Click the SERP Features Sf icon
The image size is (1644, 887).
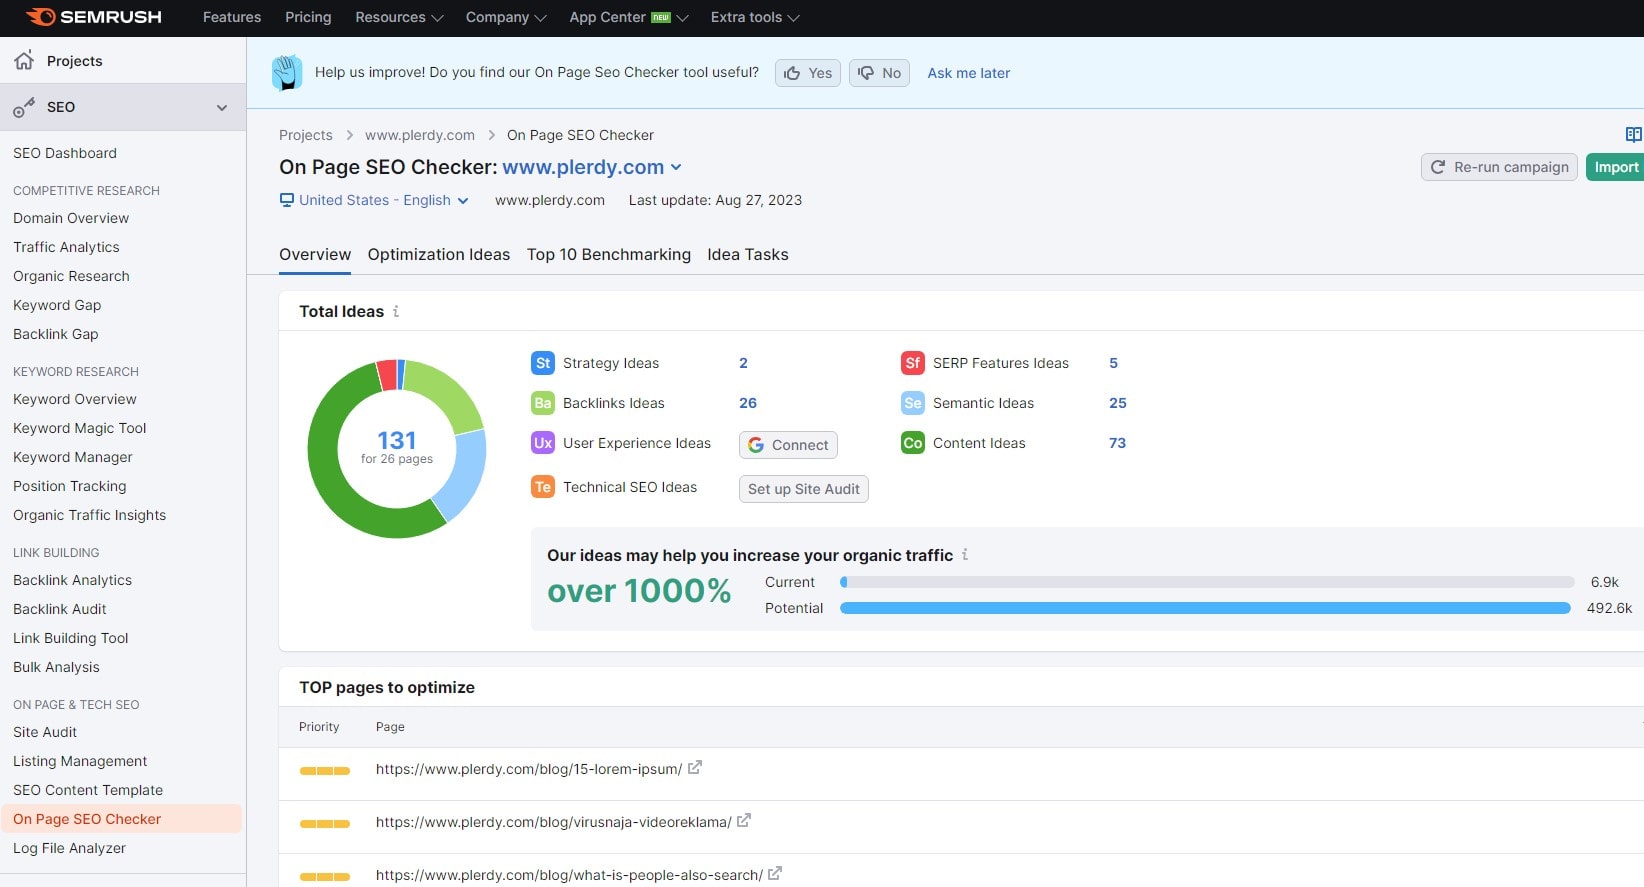point(912,363)
